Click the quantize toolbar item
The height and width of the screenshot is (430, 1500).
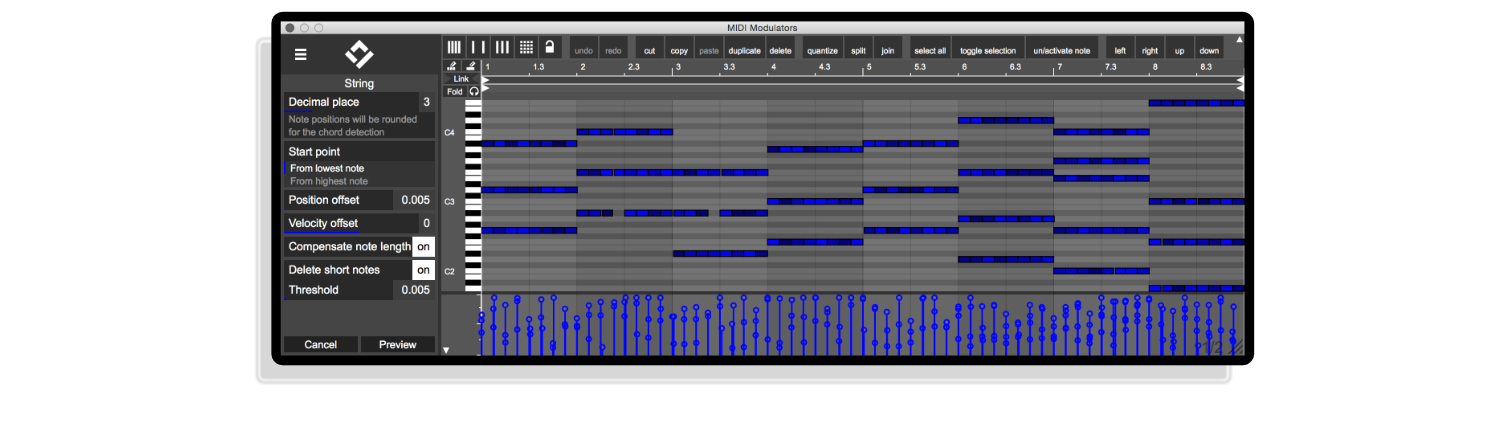tap(822, 50)
